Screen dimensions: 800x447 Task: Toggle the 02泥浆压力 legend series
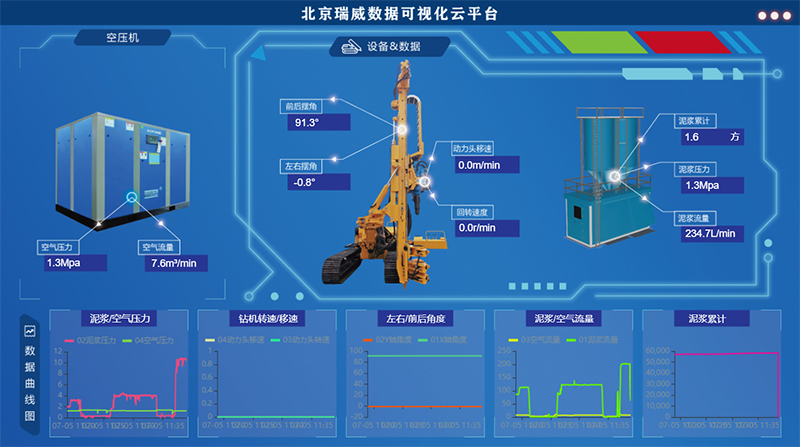(90, 340)
